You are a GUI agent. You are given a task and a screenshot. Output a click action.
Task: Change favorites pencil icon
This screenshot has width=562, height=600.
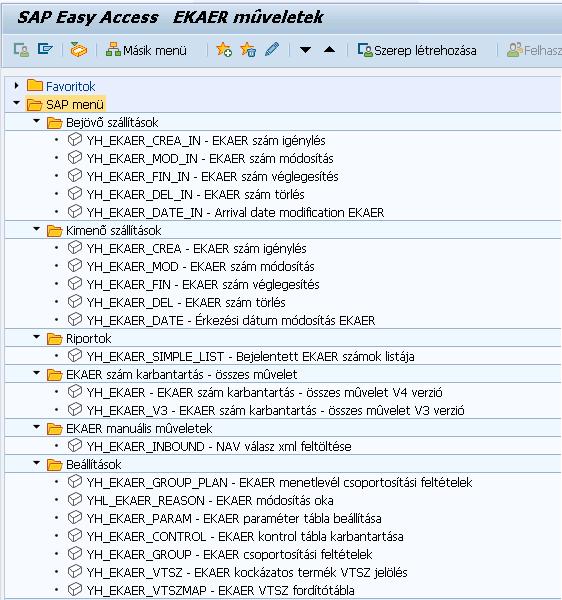(x=272, y=49)
